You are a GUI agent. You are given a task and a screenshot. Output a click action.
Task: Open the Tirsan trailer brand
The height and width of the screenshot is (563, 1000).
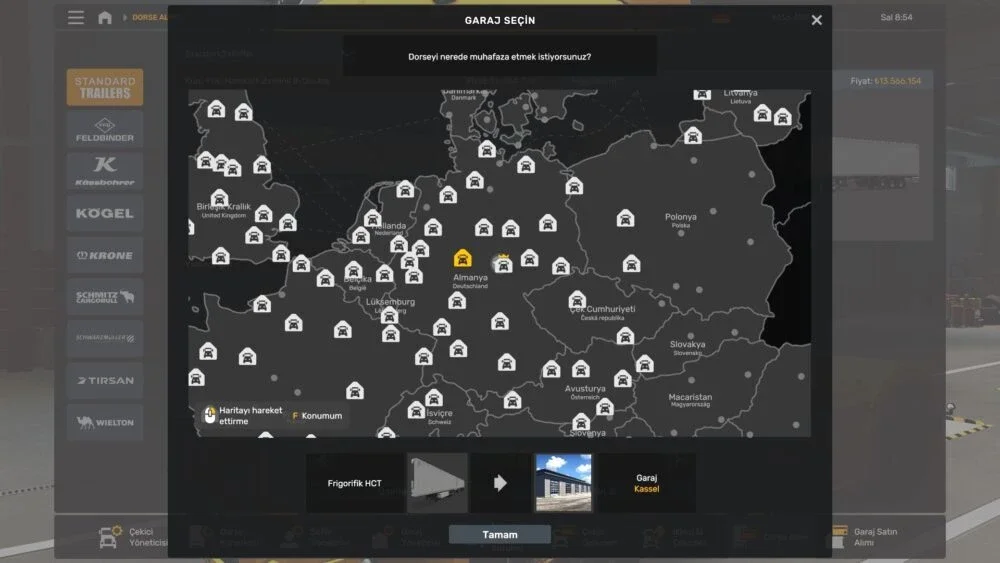click(x=105, y=381)
